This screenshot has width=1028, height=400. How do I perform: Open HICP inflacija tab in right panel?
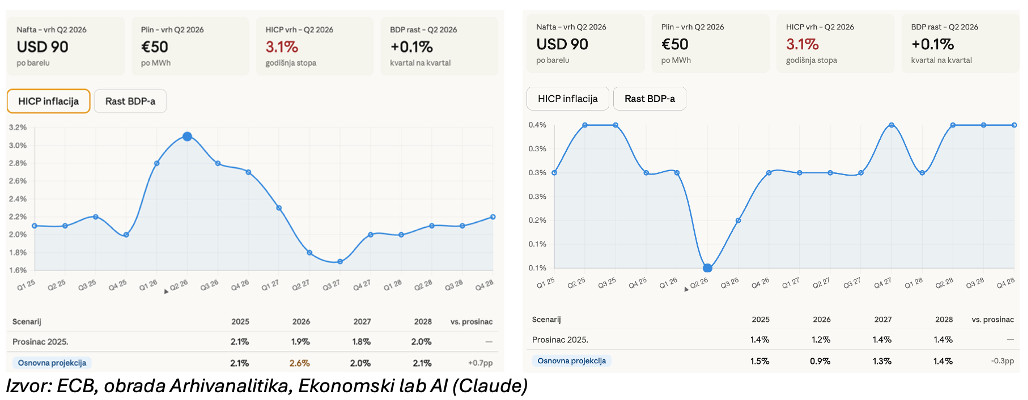point(568,98)
